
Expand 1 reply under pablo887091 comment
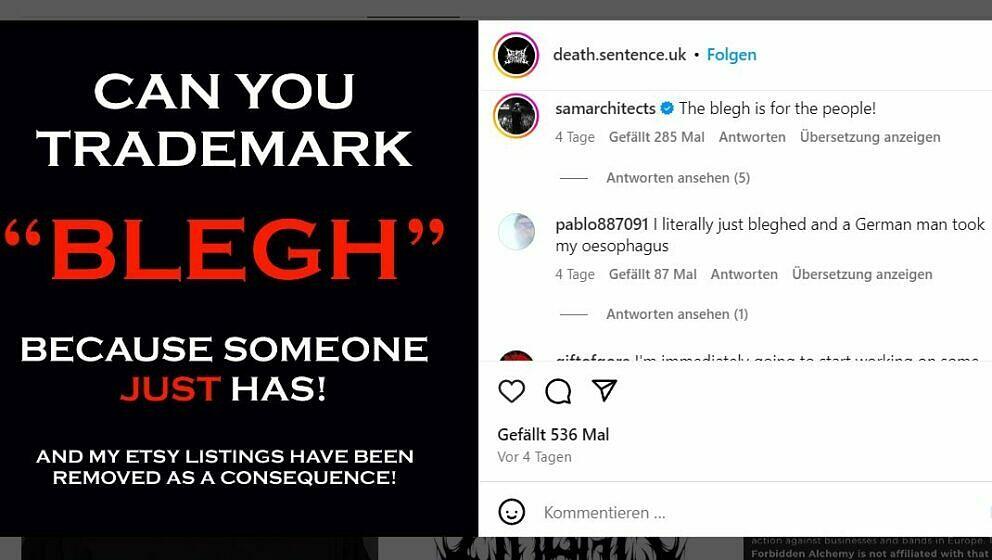click(x=676, y=314)
